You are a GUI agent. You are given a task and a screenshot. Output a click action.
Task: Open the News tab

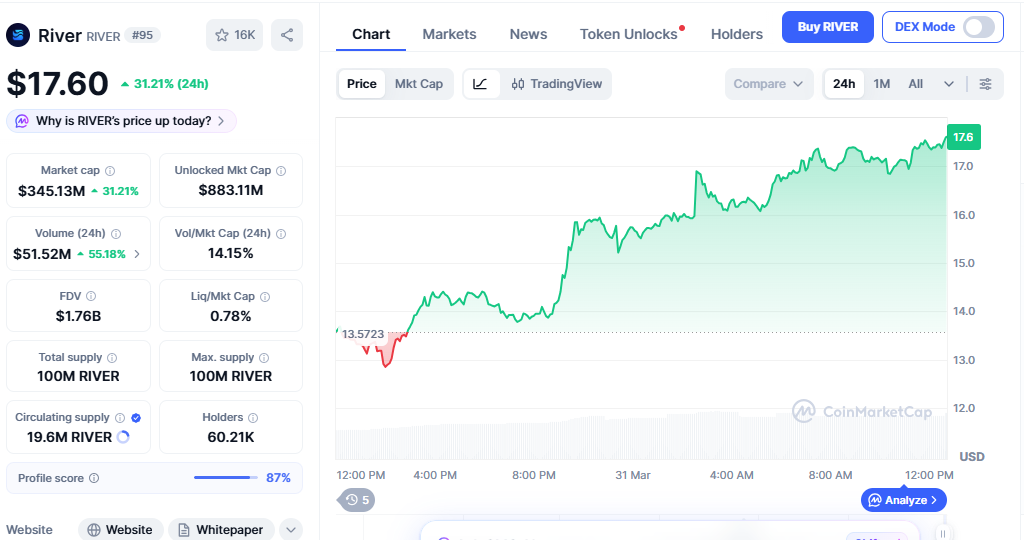pos(528,34)
